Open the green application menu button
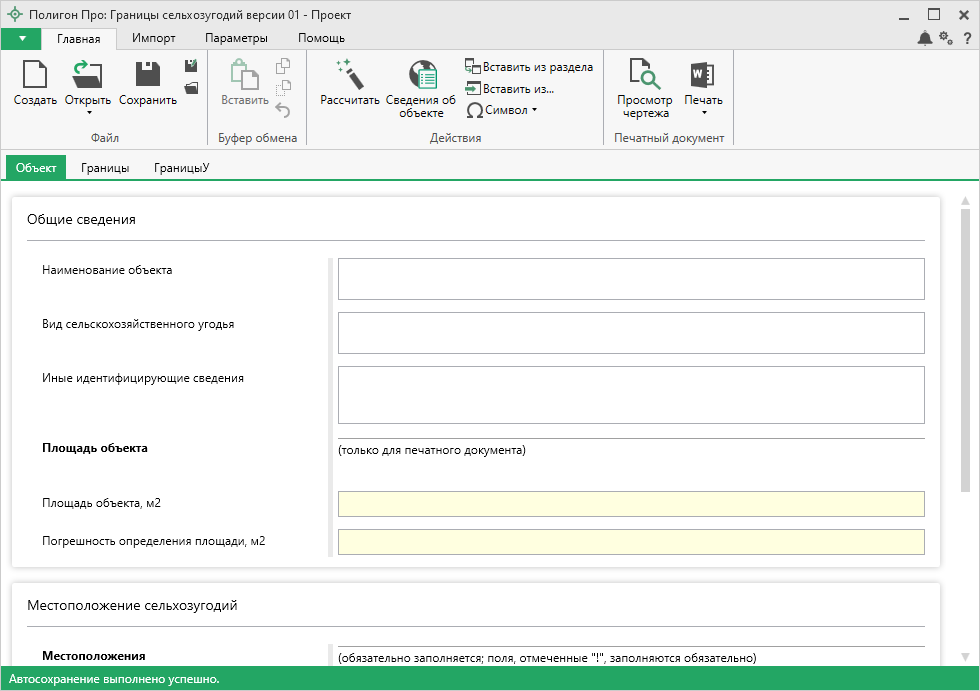The width and height of the screenshot is (980, 691). [21, 38]
